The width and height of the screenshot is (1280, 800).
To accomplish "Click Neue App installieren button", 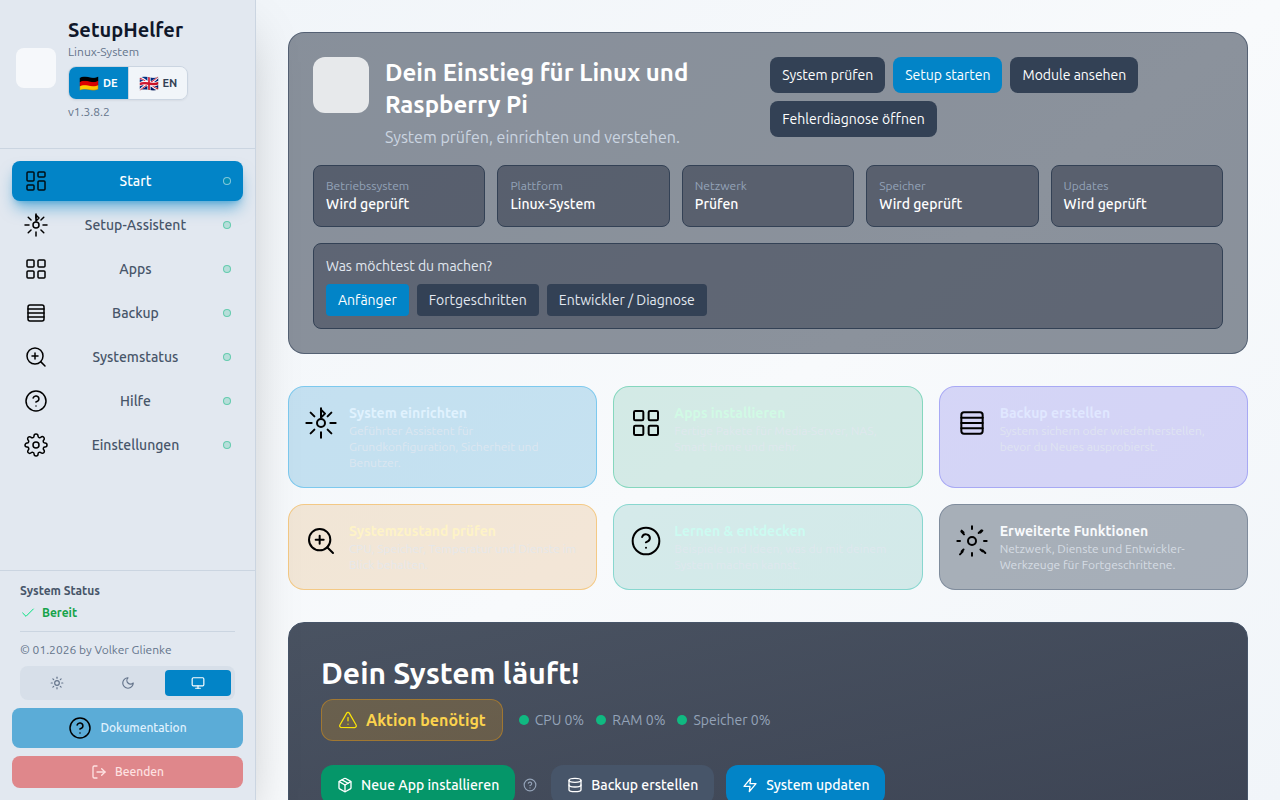I will pyautogui.click(x=418, y=785).
